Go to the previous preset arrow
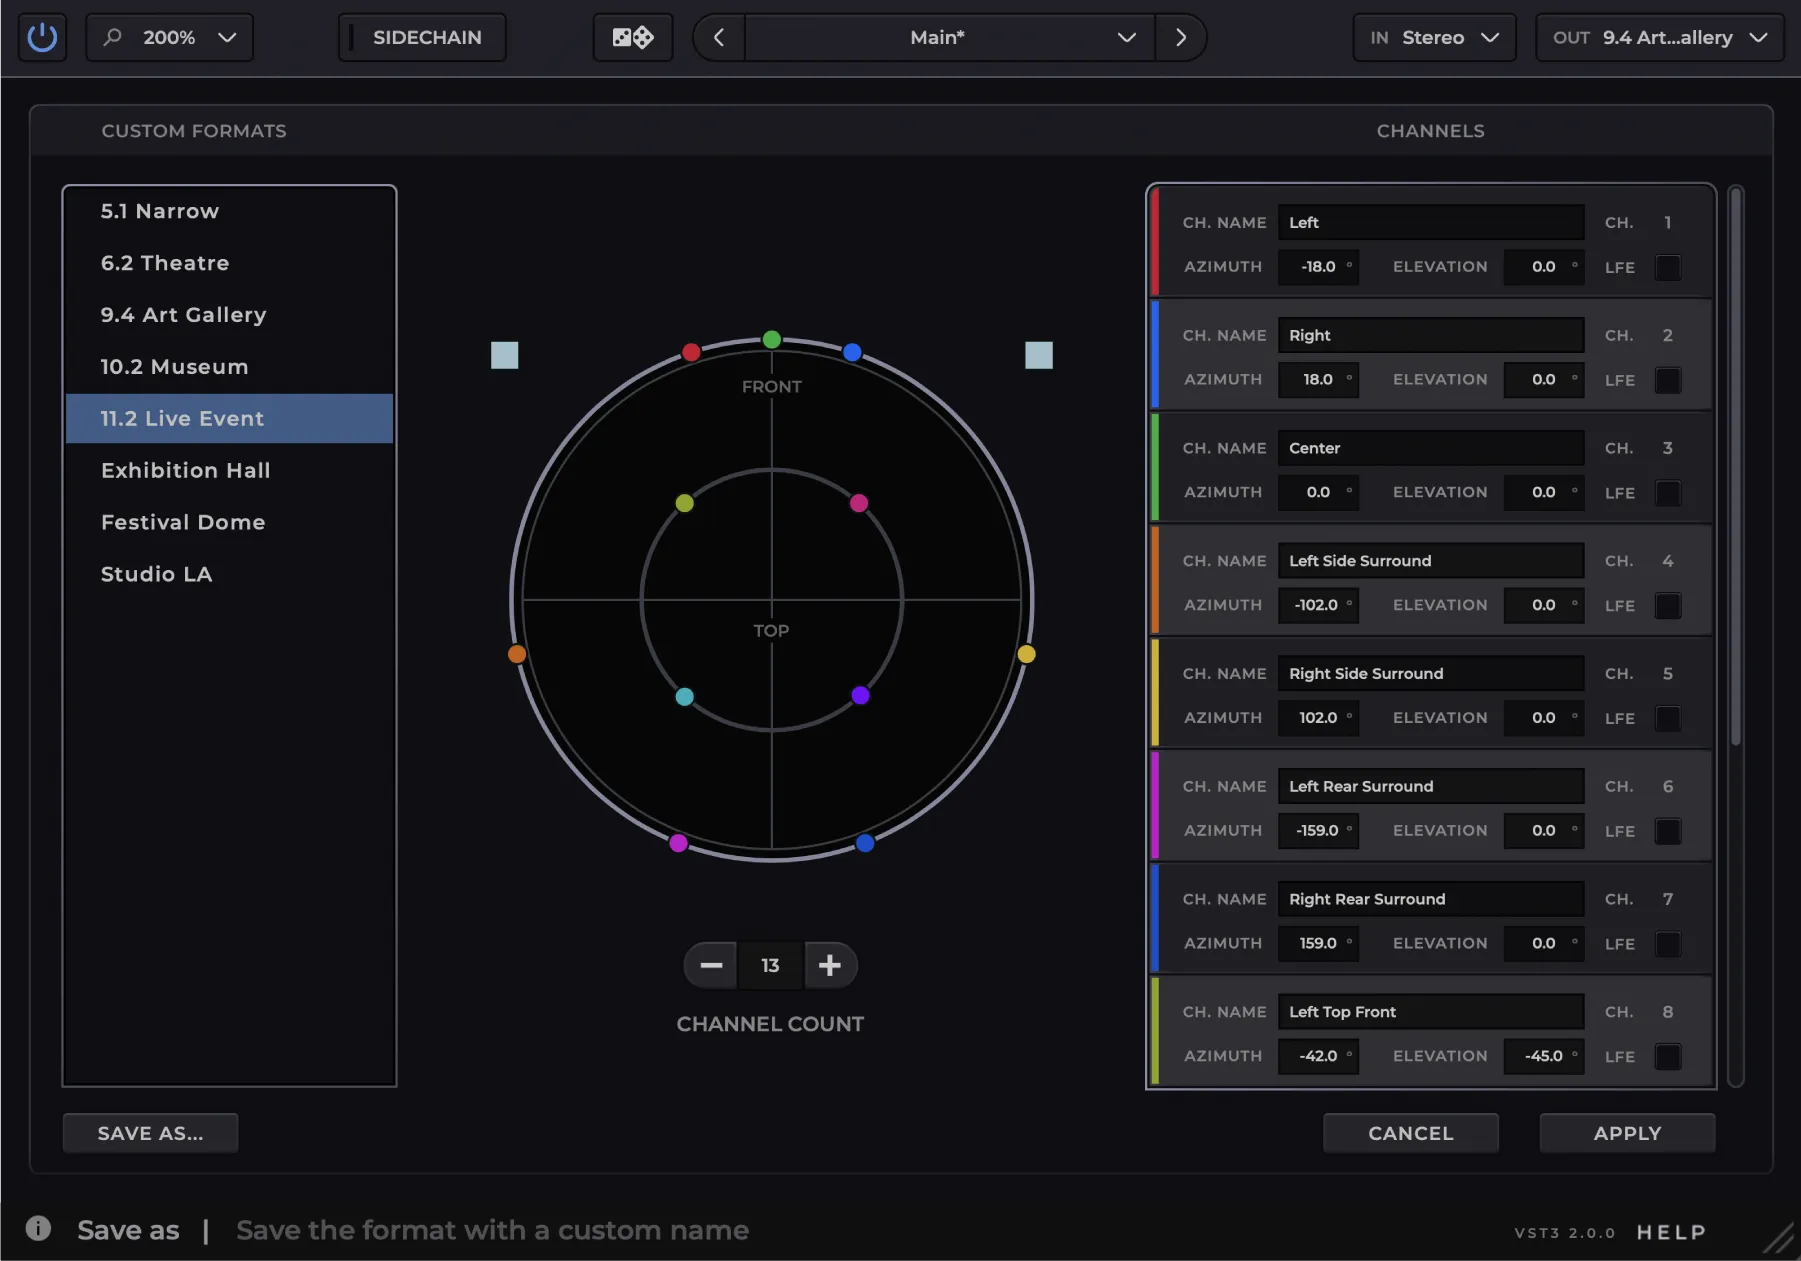This screenshot has height=1261, width=1801. (719, 38)
